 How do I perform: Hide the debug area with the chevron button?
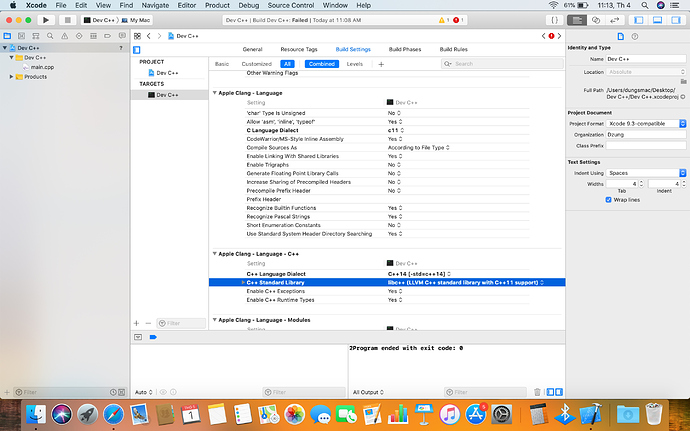138,337
